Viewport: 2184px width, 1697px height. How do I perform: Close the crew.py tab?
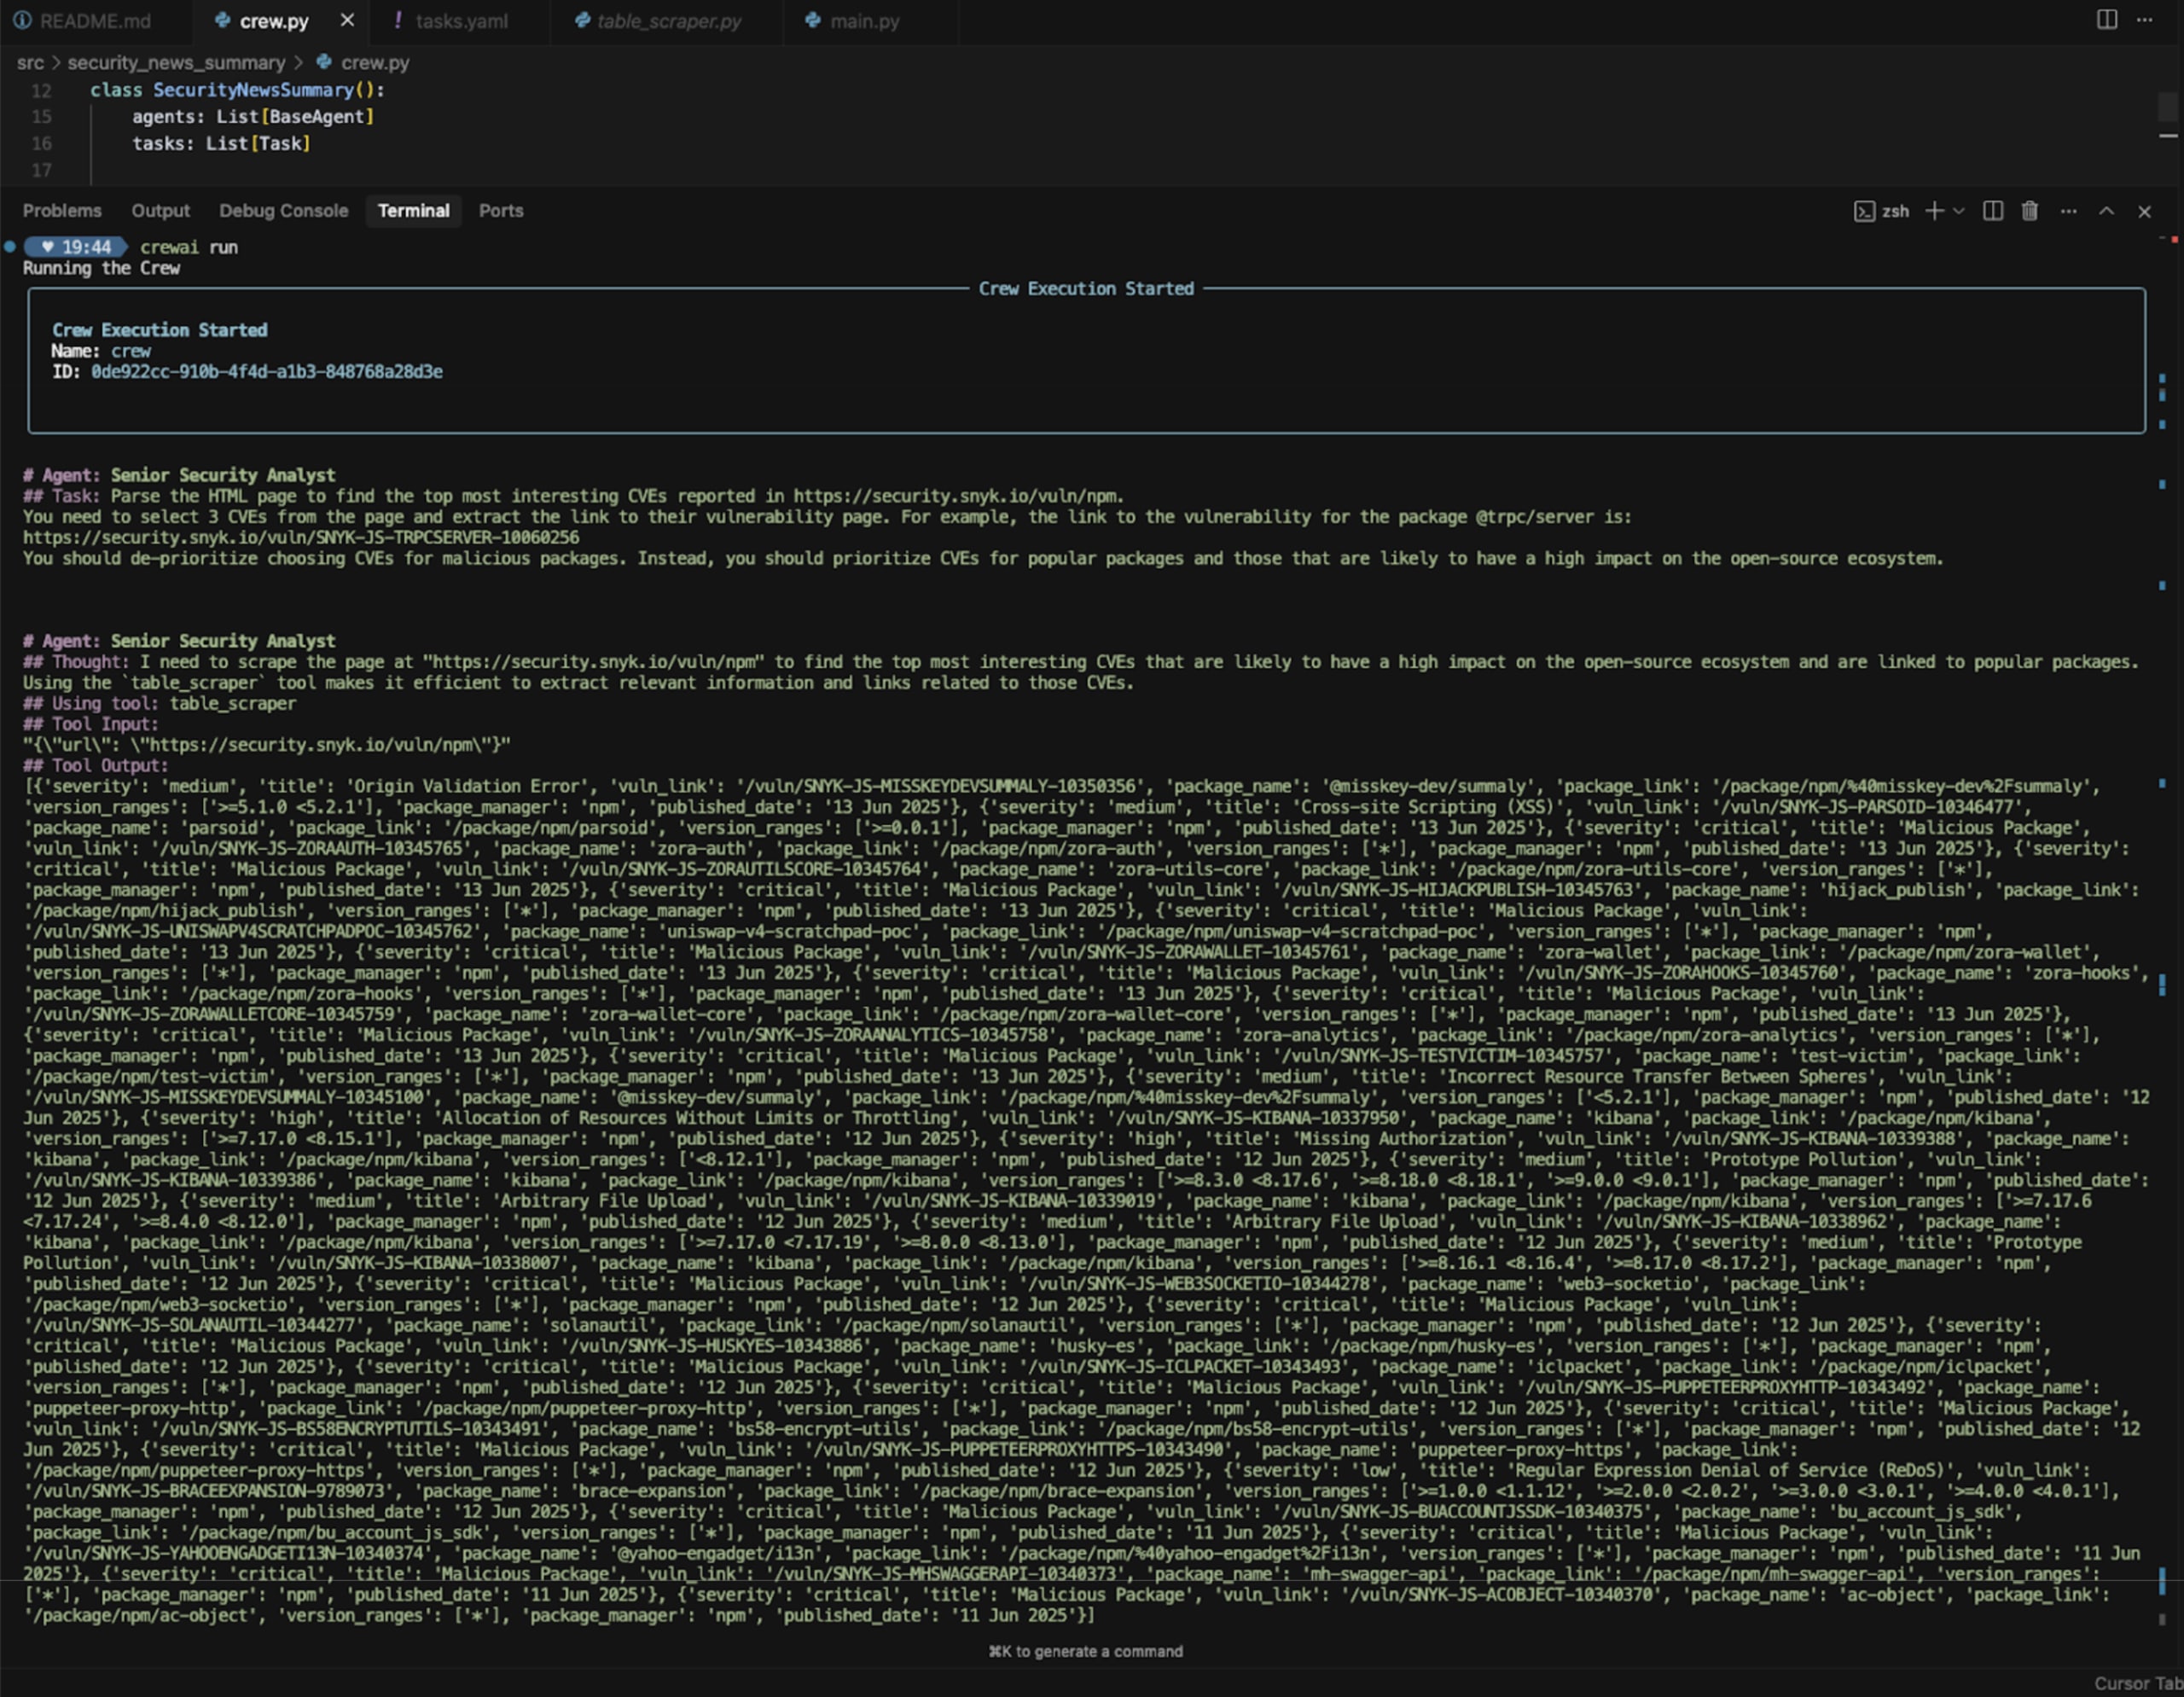[x=347, y=20]
